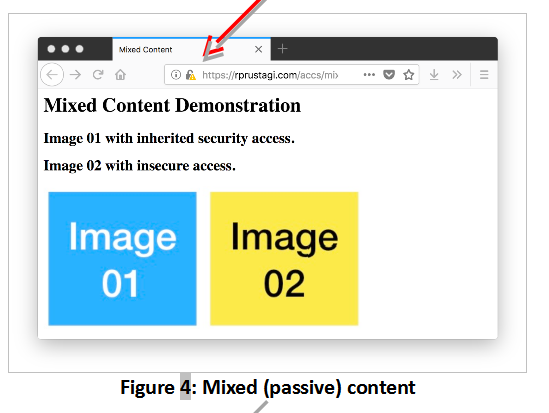Click the browser back arrow button
Image resolution: width=549 pixels, height=413 pixels.
[52, 75]
